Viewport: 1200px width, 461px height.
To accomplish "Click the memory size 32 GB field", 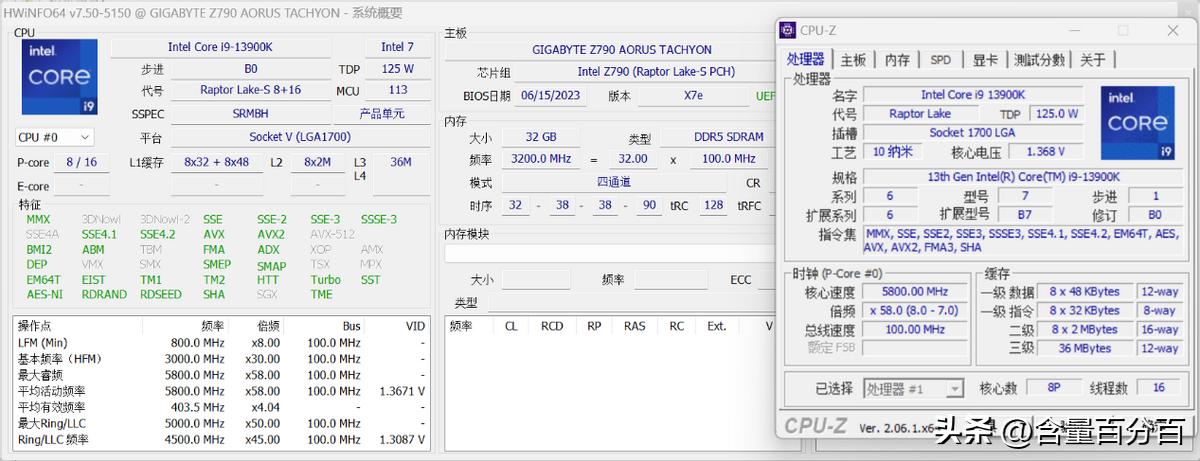I will 541,137.
